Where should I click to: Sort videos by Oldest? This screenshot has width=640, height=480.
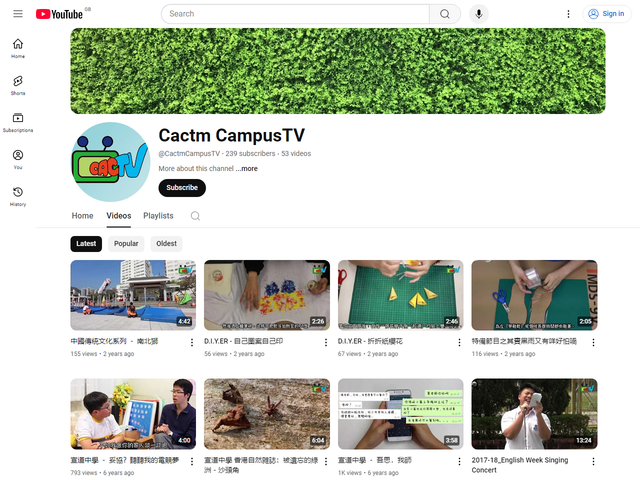(x=166, y=243)
